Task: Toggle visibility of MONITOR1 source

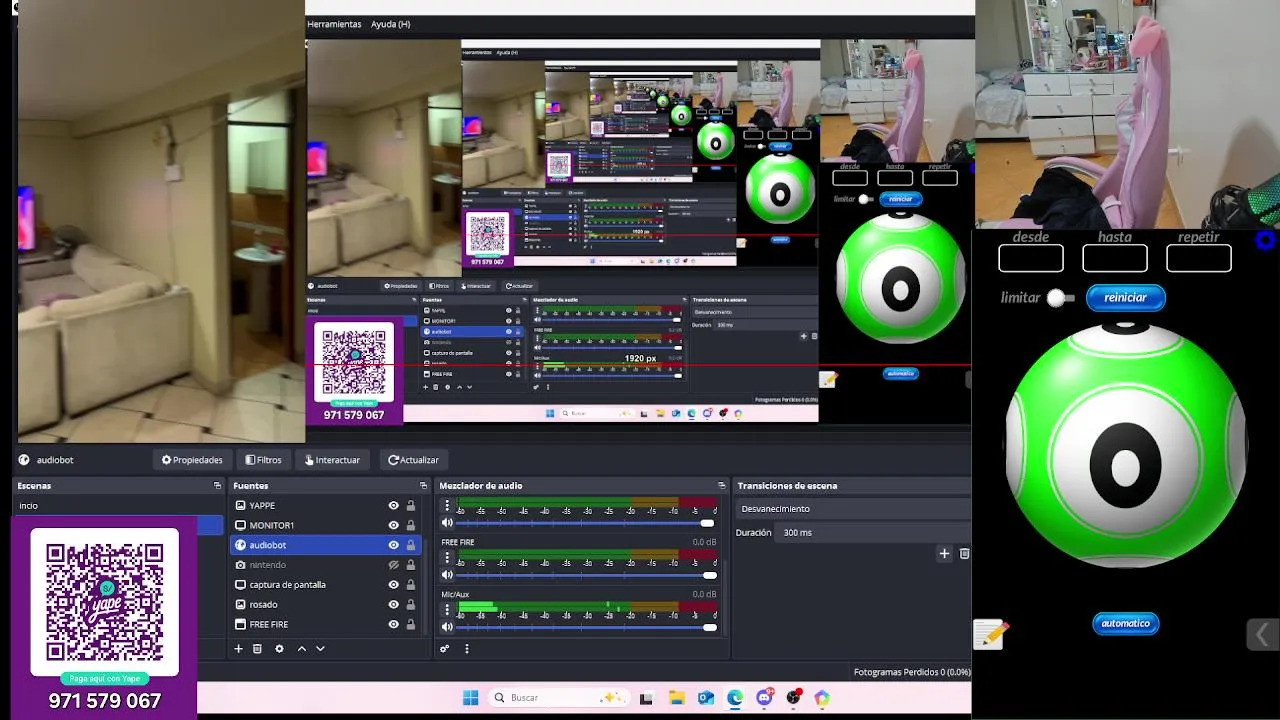Action: point(394,525)
